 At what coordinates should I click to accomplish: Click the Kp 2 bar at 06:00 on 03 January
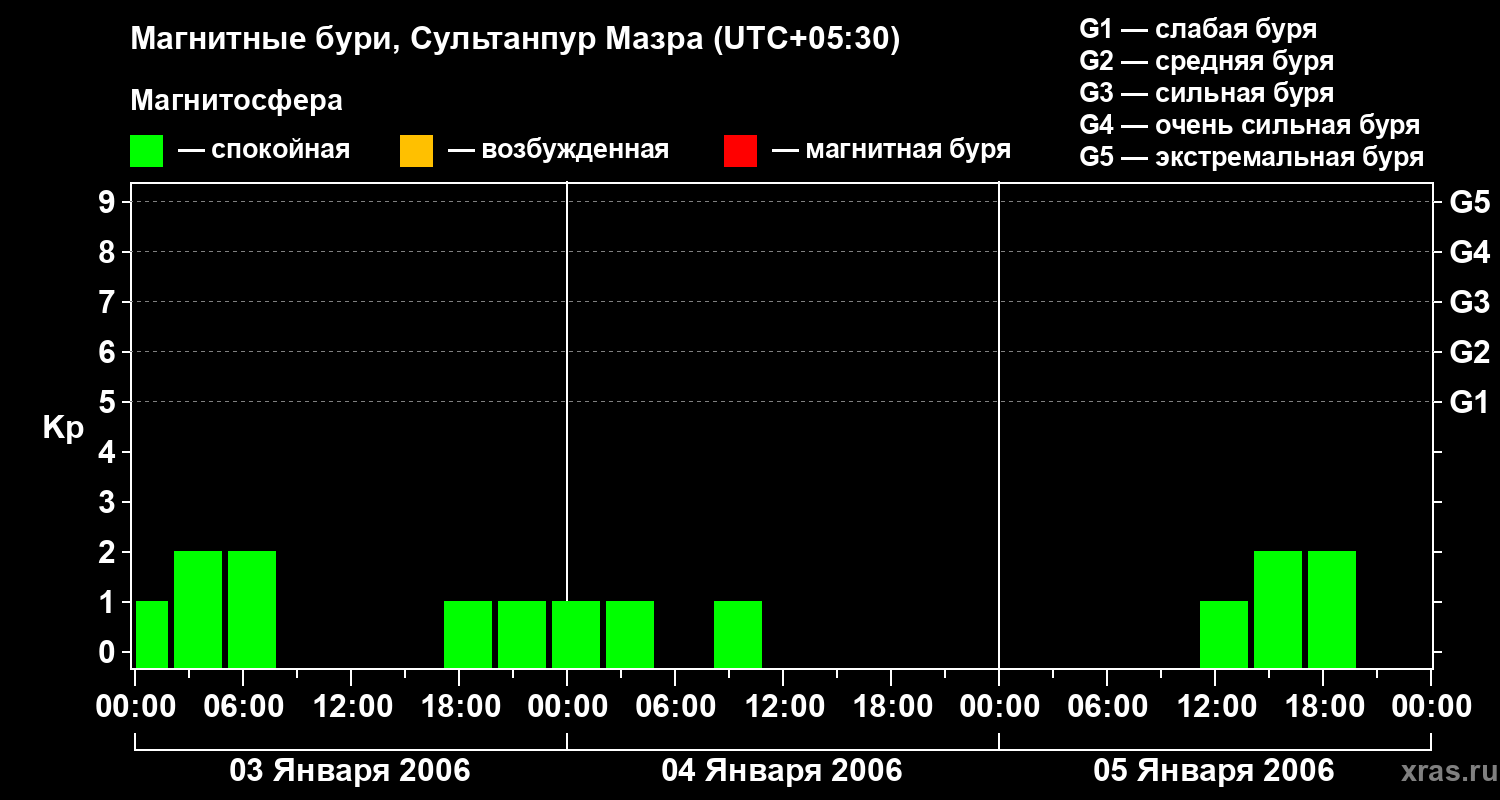252,609
